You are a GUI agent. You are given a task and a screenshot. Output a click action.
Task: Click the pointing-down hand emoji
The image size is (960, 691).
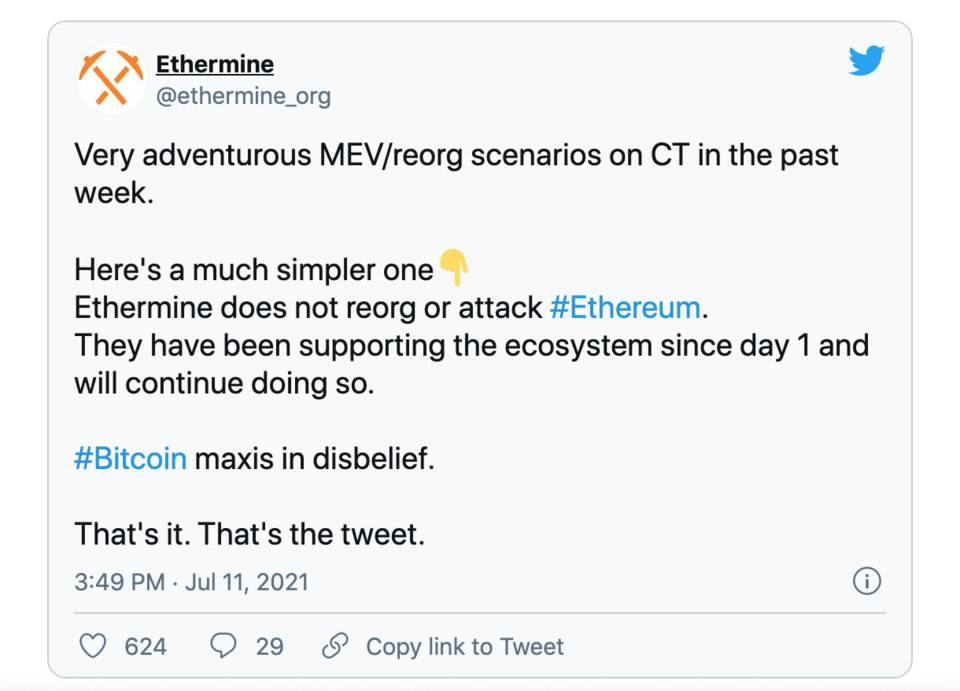(x=454, y=267)
